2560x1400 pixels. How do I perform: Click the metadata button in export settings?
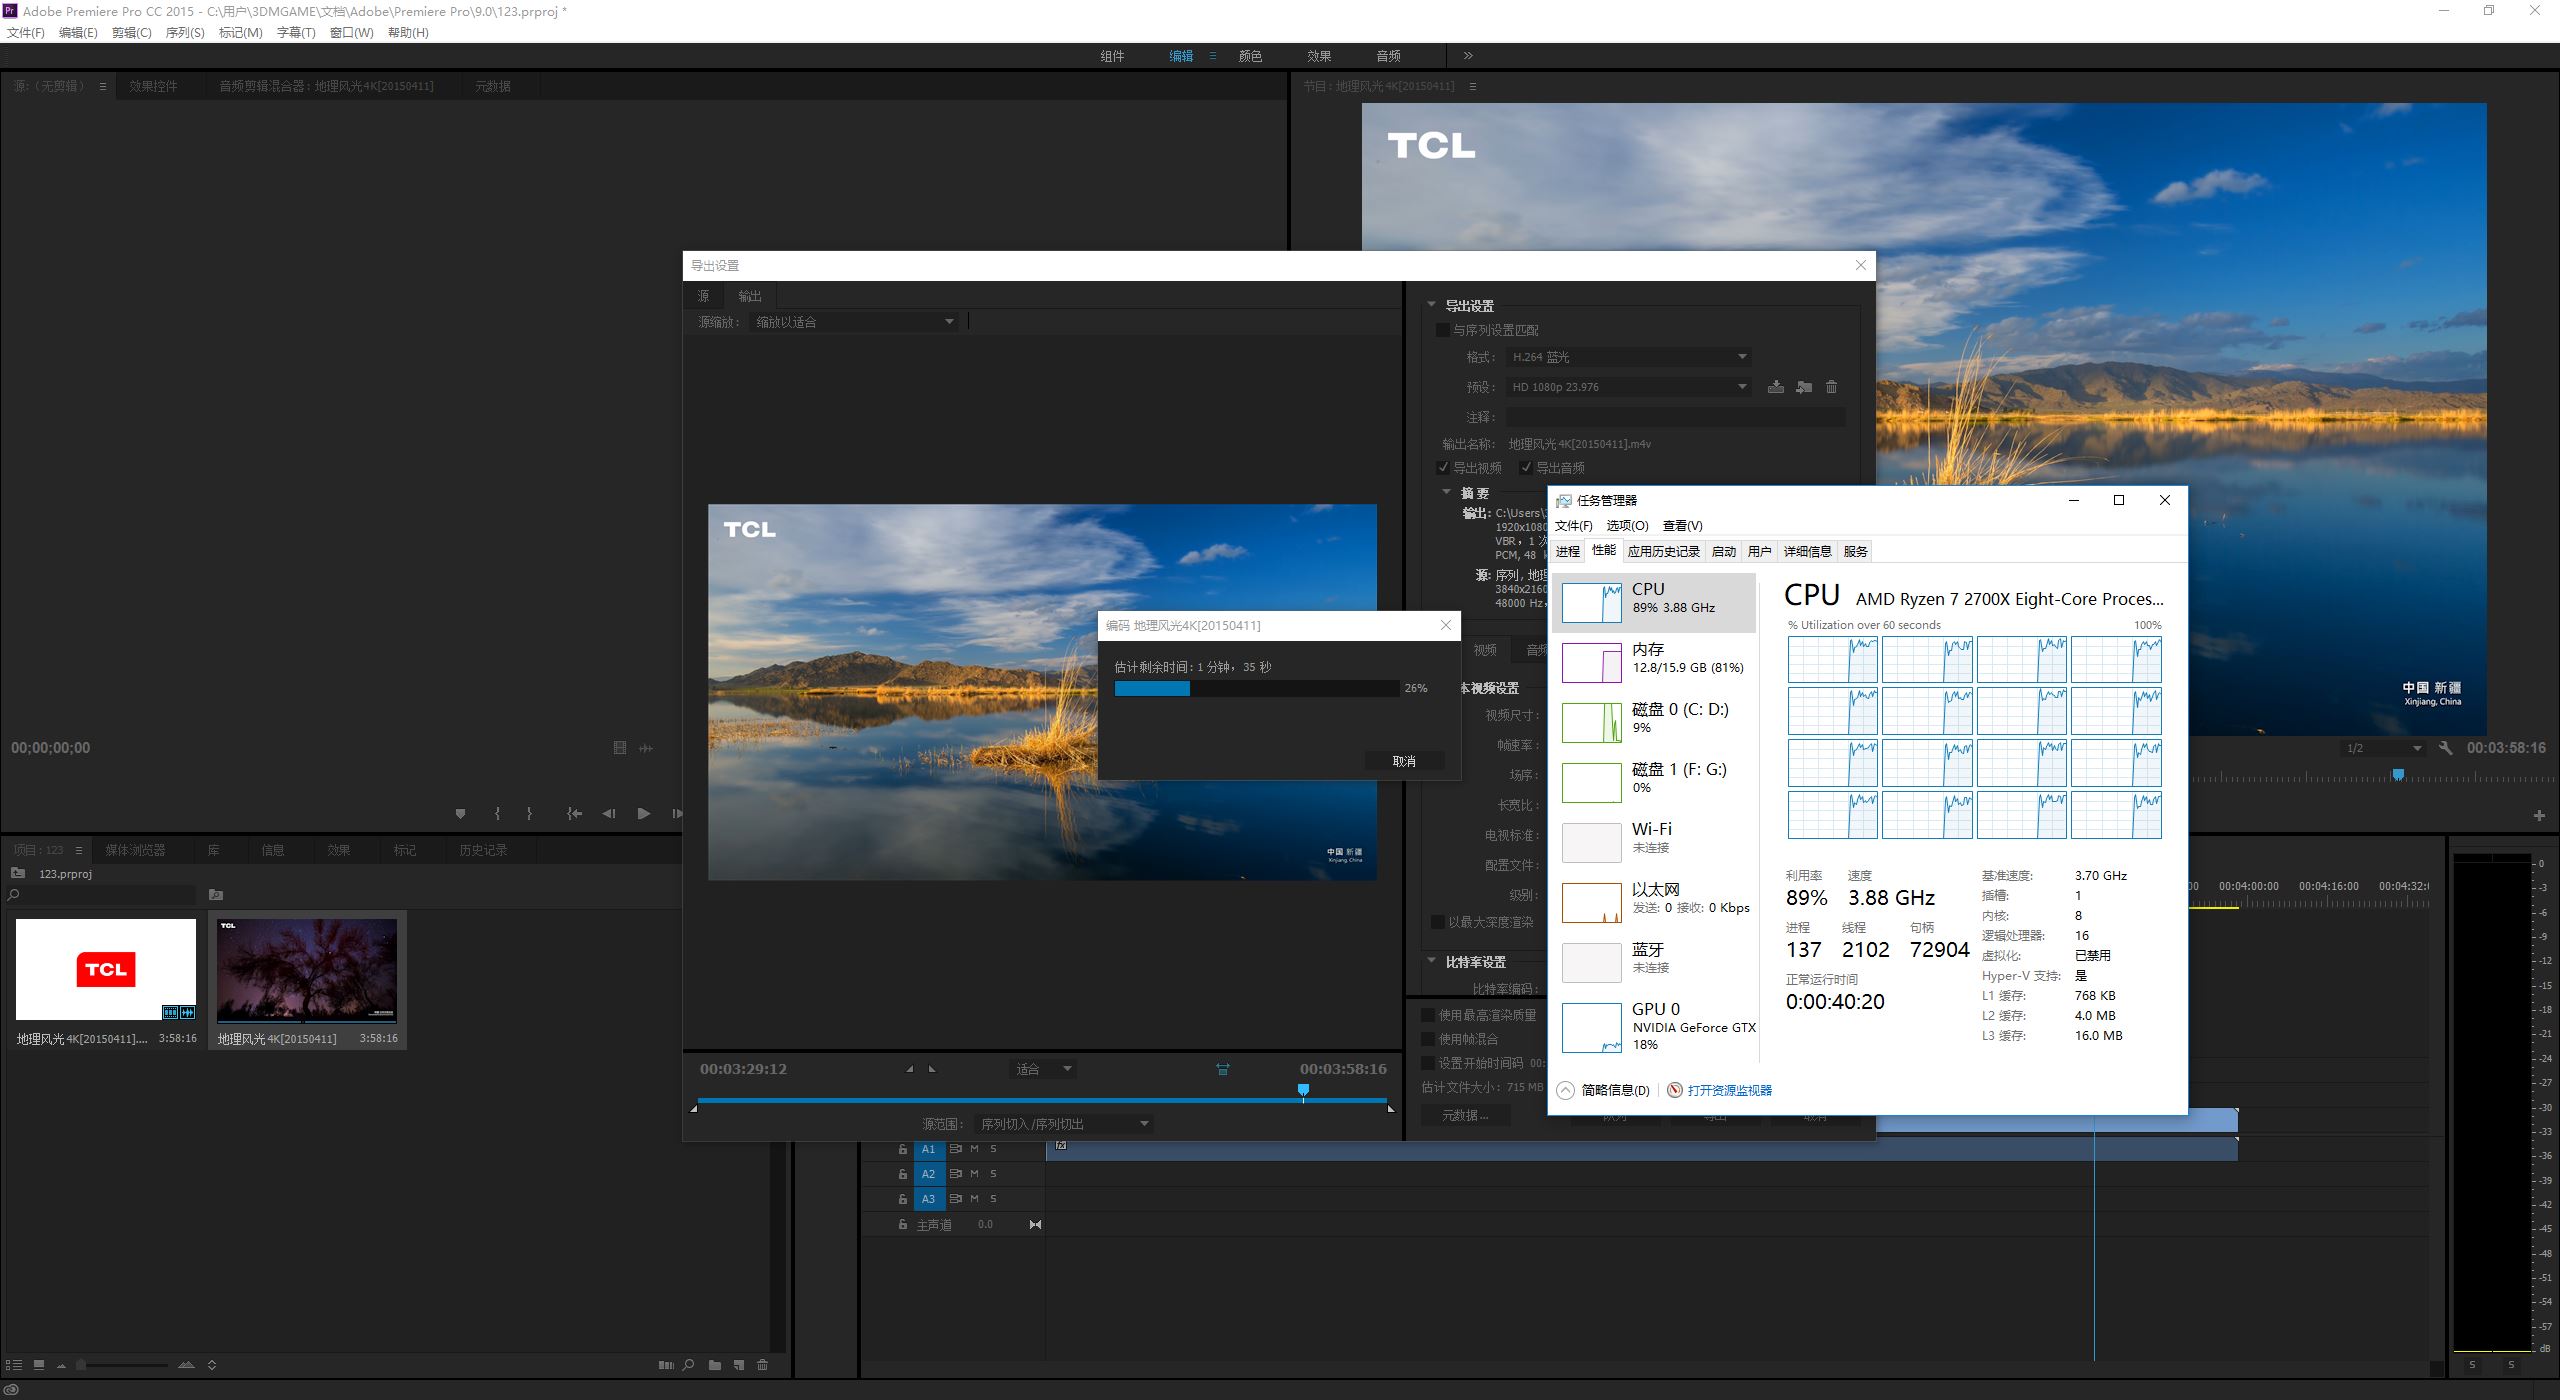coord(1464,1116)
